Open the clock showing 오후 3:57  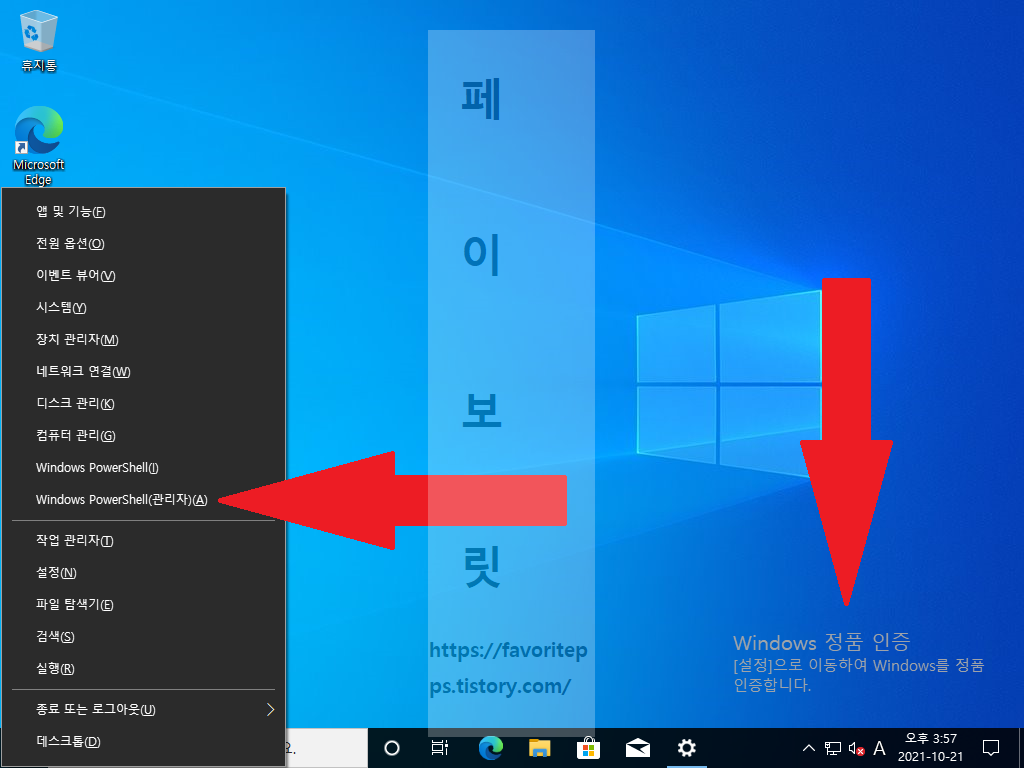pyautogui.click(x=931, y=748)
